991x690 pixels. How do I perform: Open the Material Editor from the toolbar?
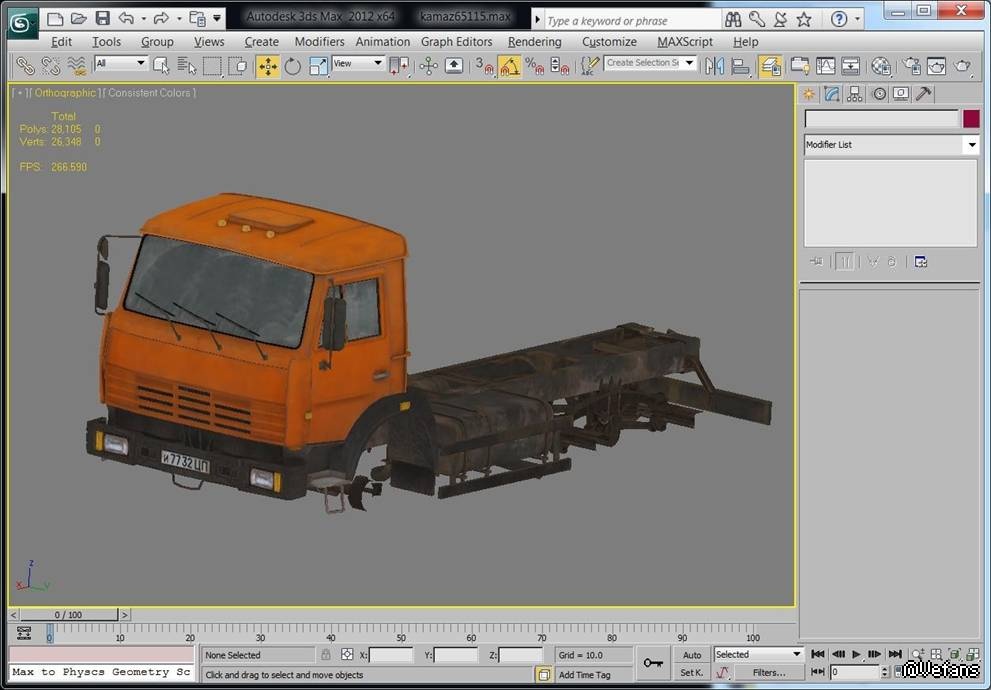(881, 66)
